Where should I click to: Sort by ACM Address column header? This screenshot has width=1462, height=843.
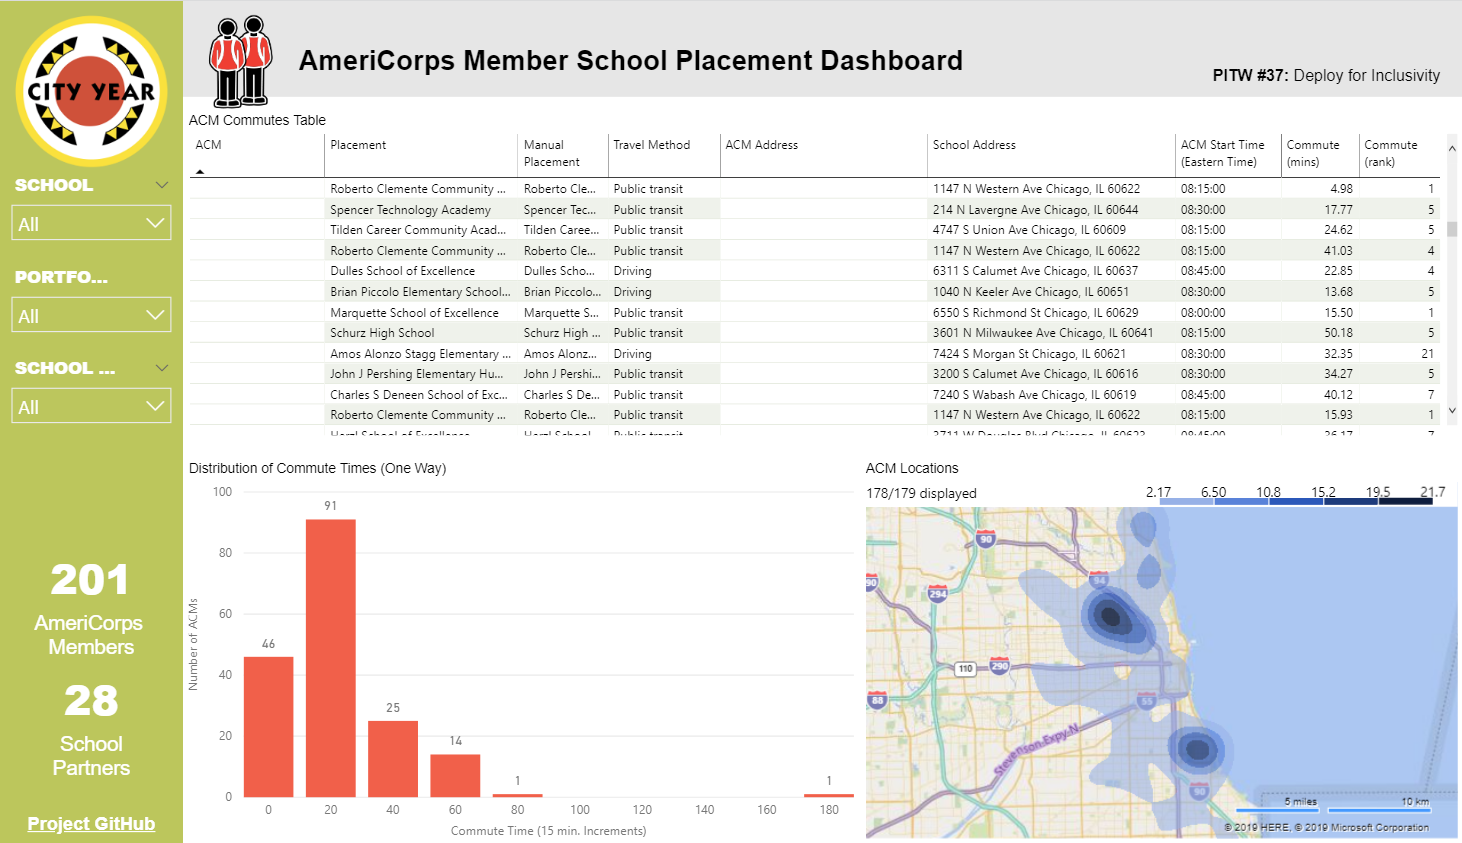click(x=762, y=145)
